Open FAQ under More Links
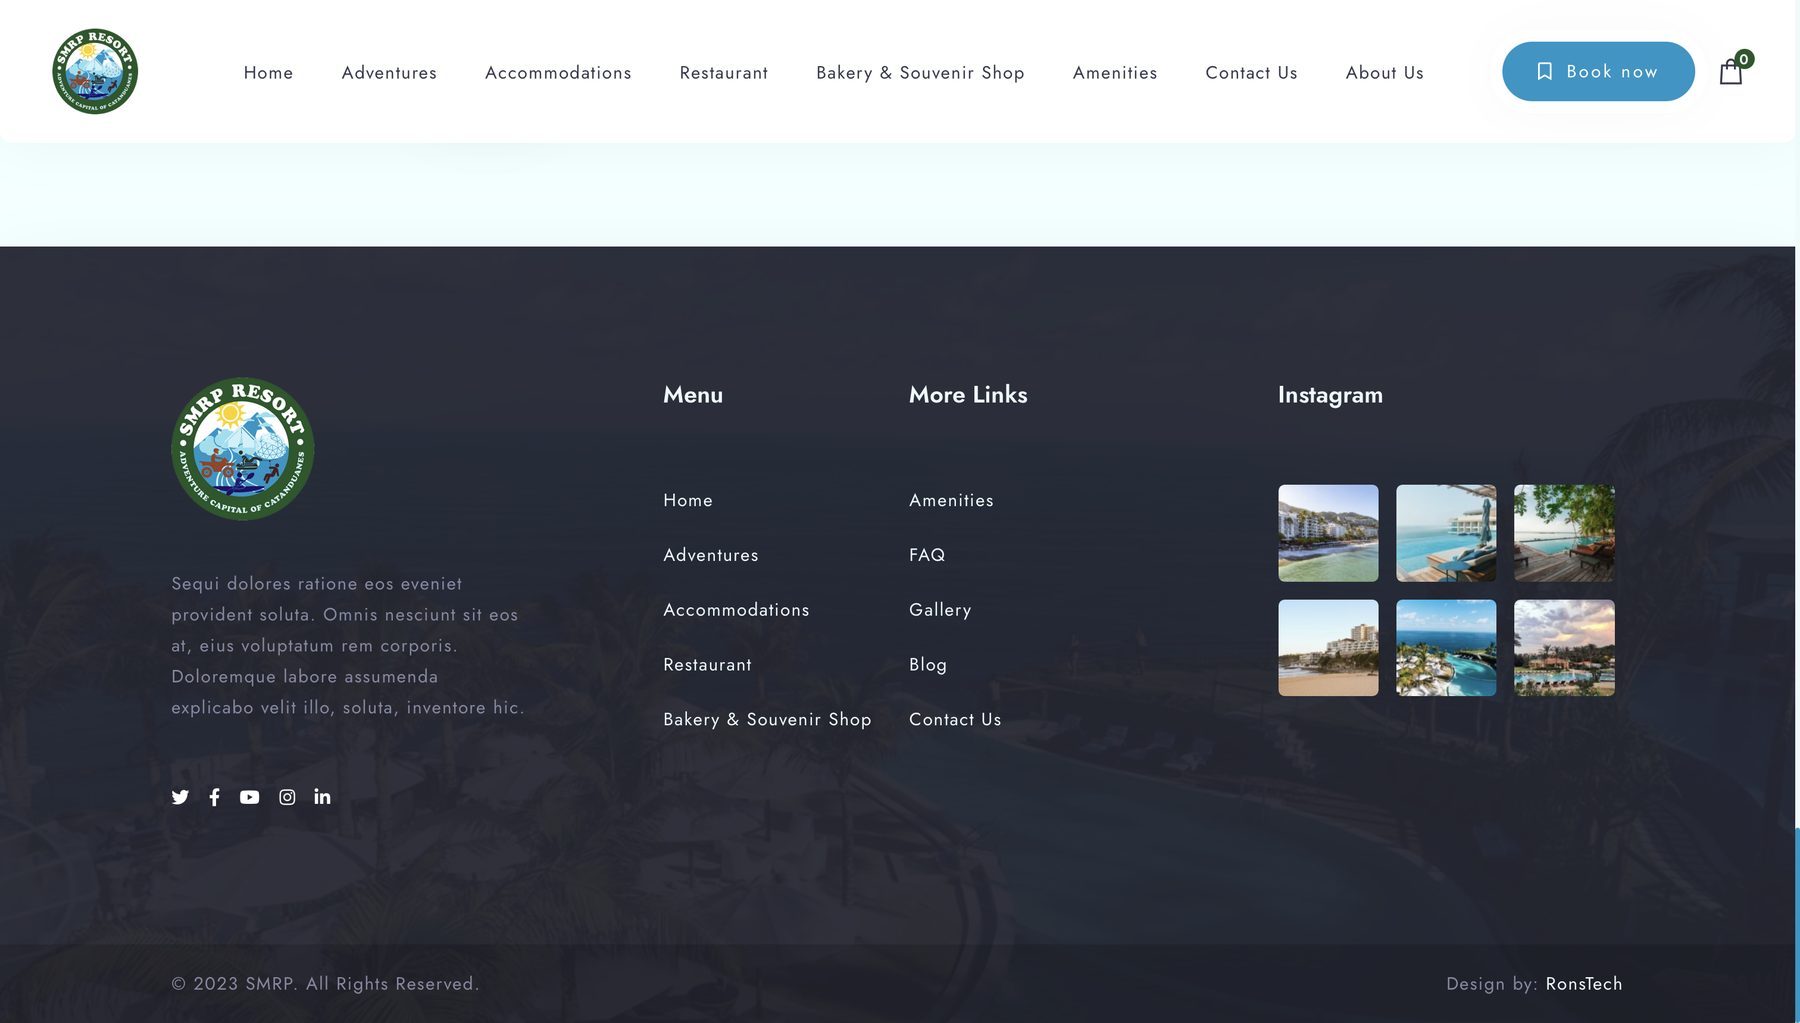This screenshot has width=1800, height=1023. tap(927, 555)
